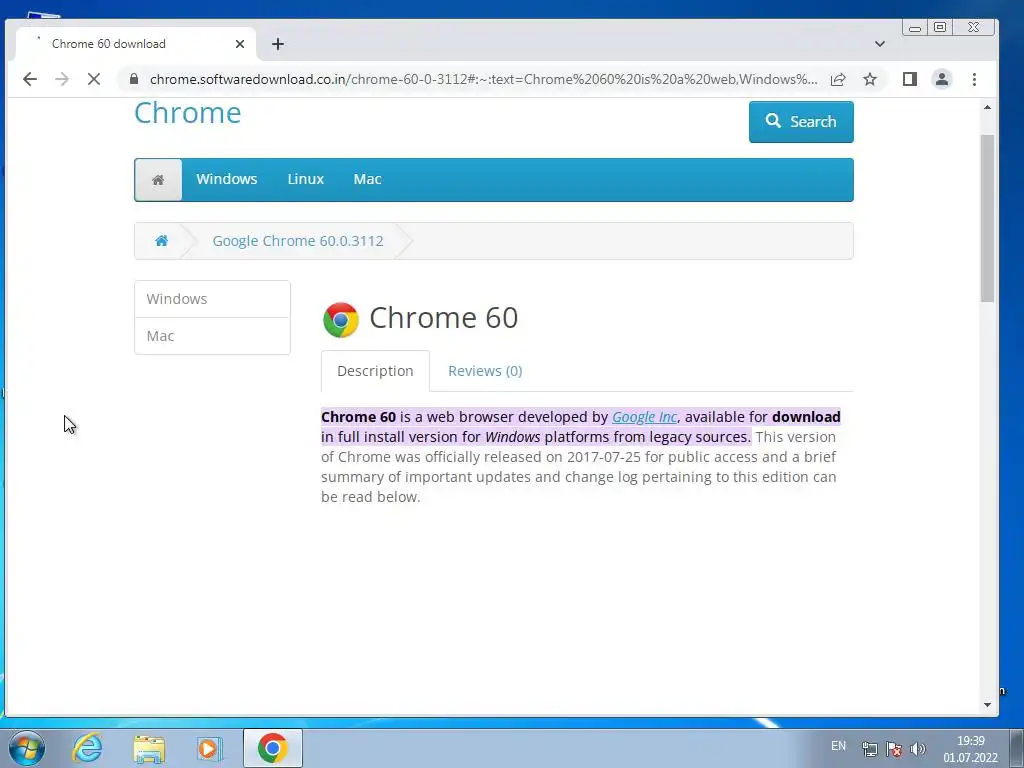Image resolution: width=1024 pixels, height=768 pixels.
Task: Click the Chrome site title link
Action: pyautogui.click(x=187, y=113)
